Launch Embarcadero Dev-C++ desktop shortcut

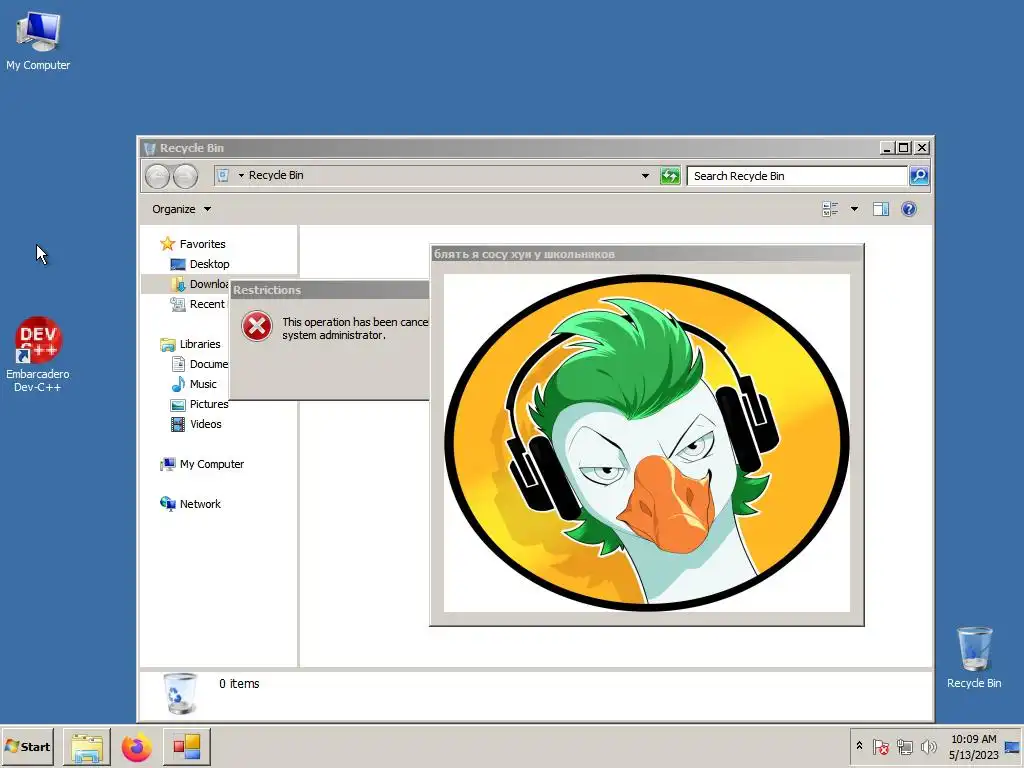coord(38,353)
